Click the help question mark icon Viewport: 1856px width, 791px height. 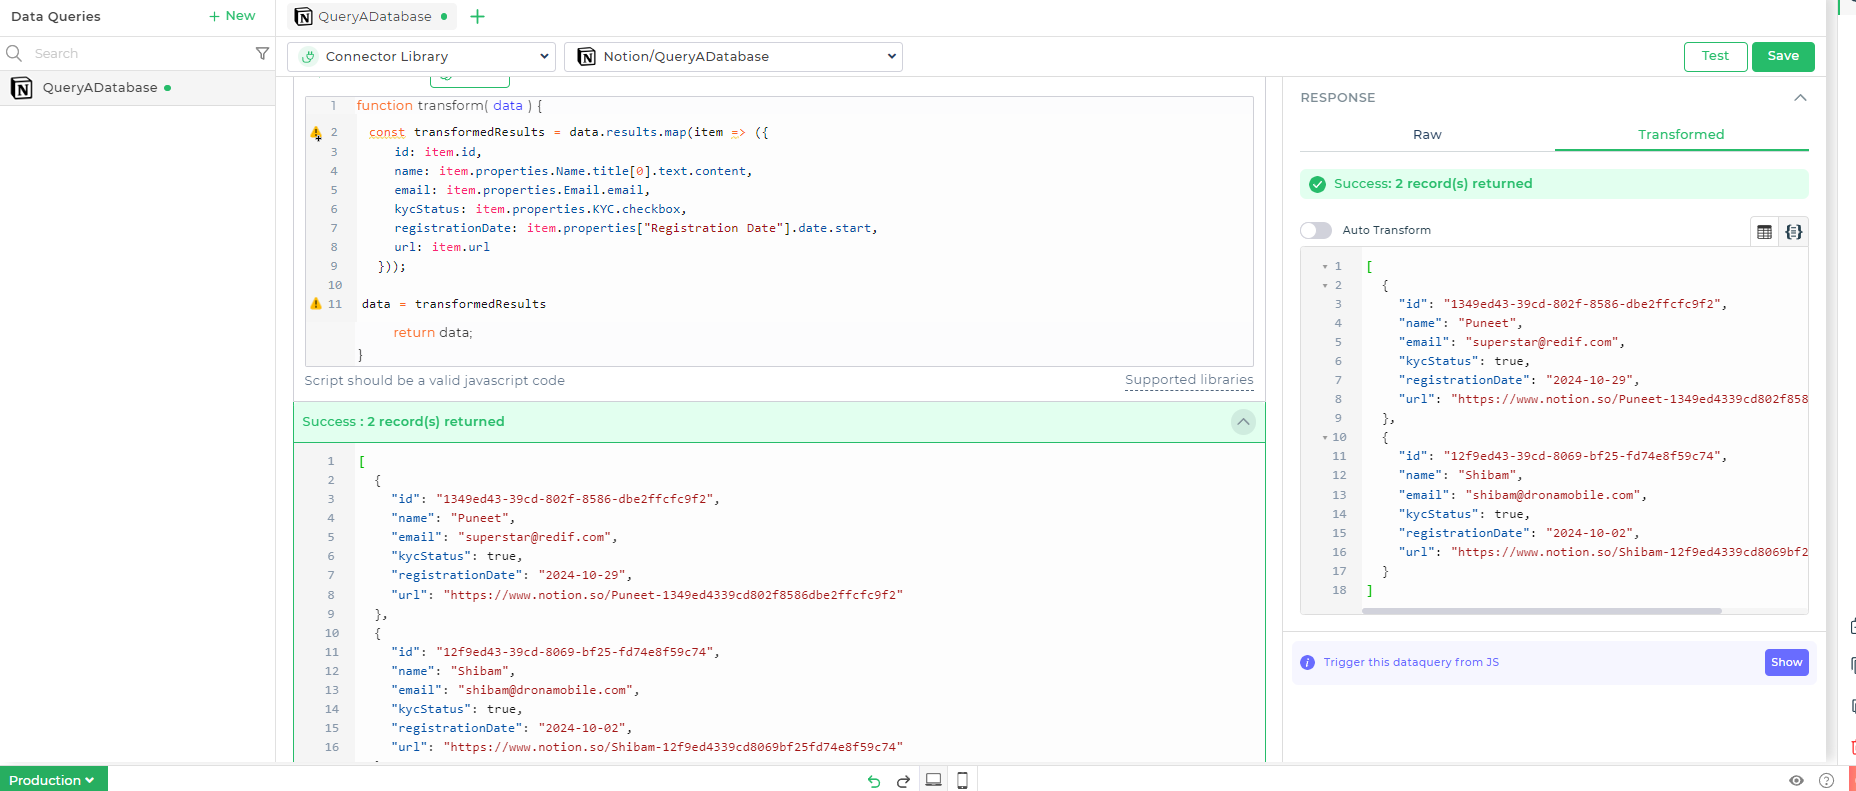1826,781
